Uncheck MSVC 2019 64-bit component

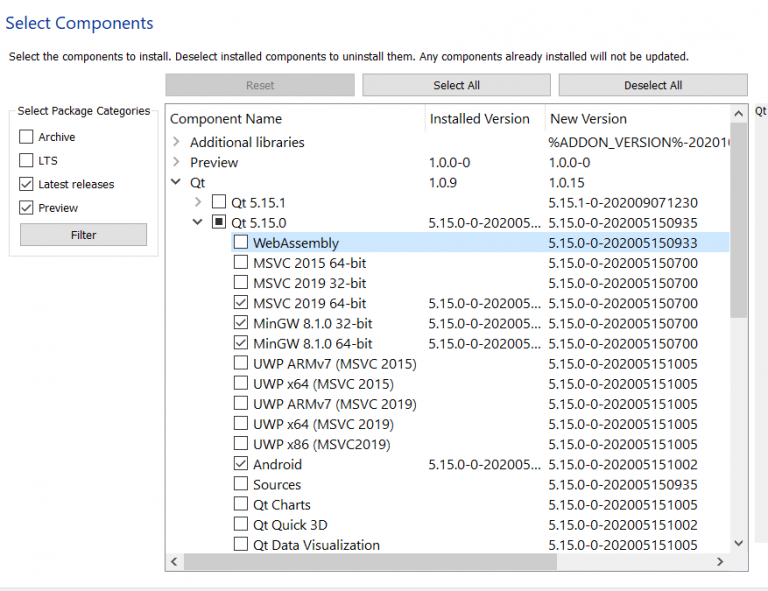point(241,303)
